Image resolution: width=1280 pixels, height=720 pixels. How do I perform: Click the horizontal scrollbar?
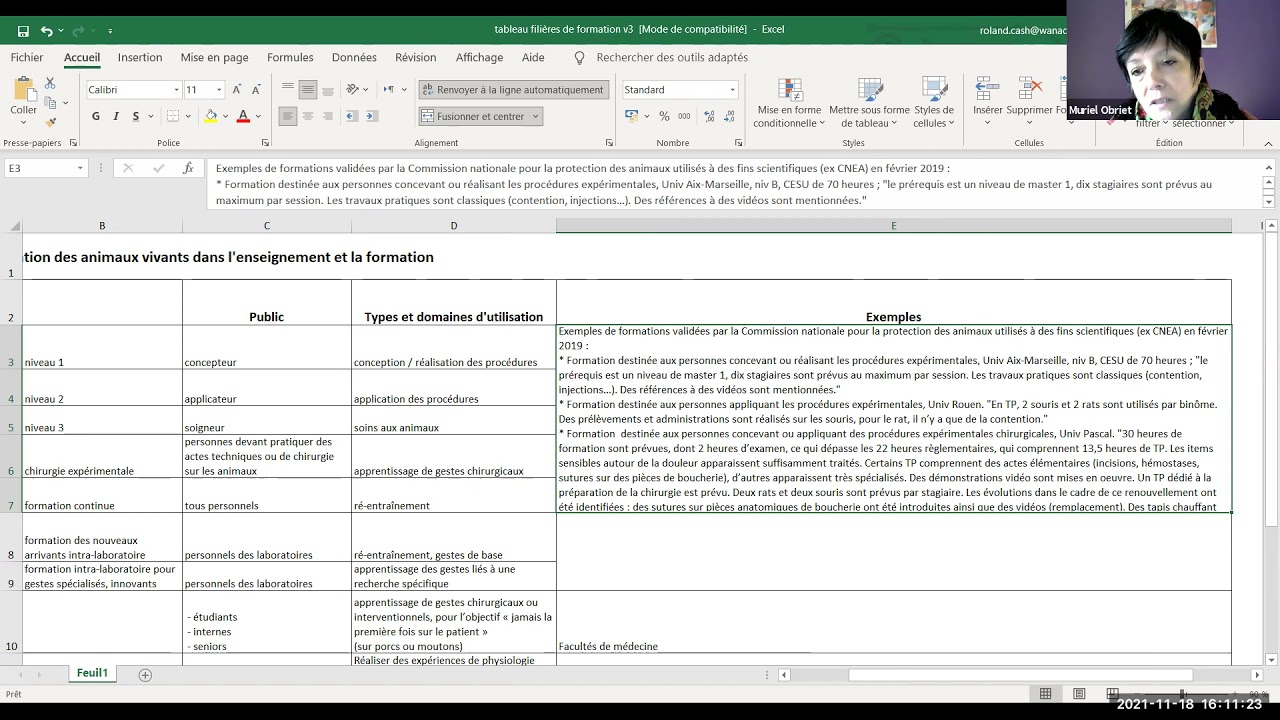(1020, 675)
